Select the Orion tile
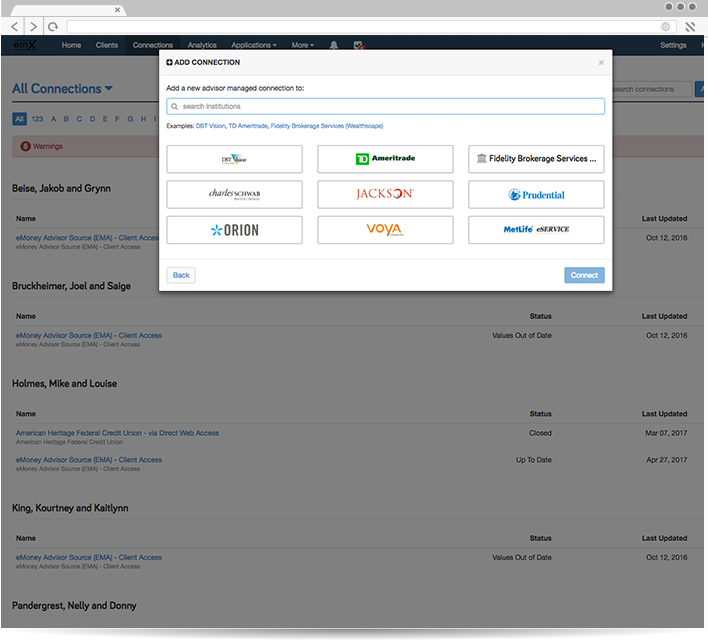The image size is (708, 640). [234, 230]
